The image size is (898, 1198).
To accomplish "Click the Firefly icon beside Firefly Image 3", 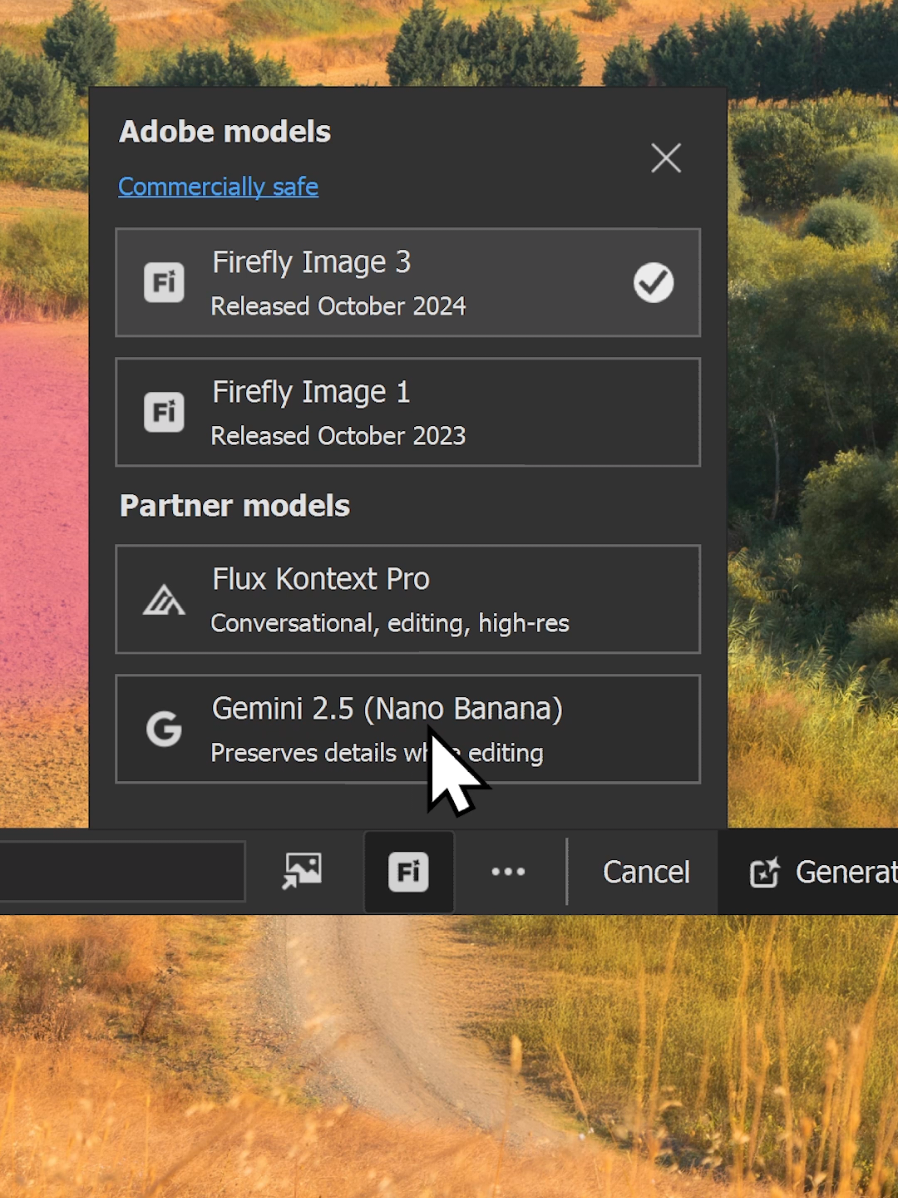I will pyautogui.click(x=164, y=283).
